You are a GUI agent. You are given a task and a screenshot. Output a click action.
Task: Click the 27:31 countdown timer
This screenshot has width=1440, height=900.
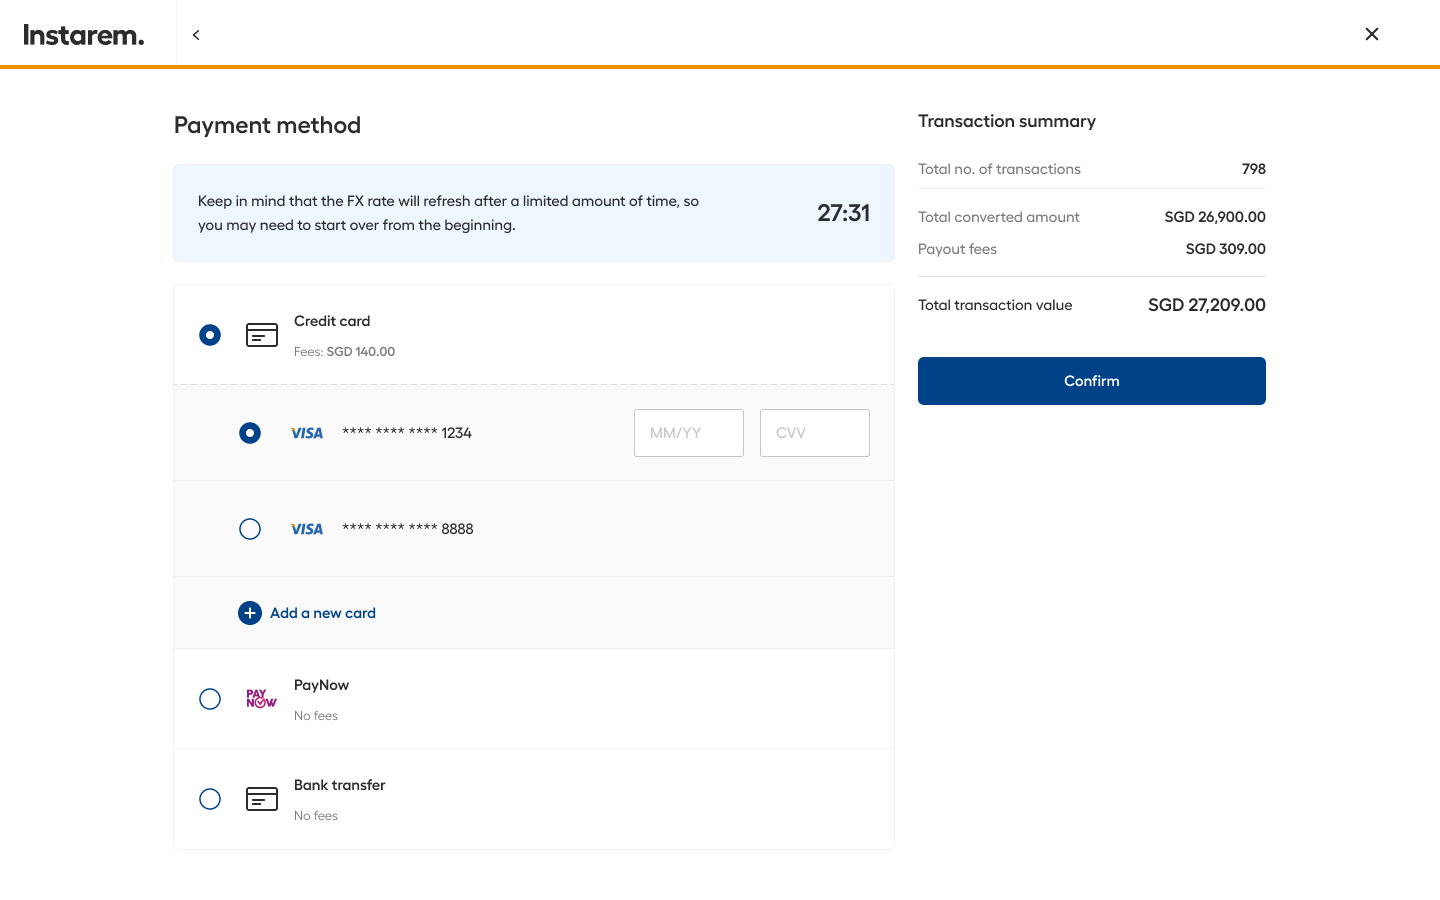[843, 213]
